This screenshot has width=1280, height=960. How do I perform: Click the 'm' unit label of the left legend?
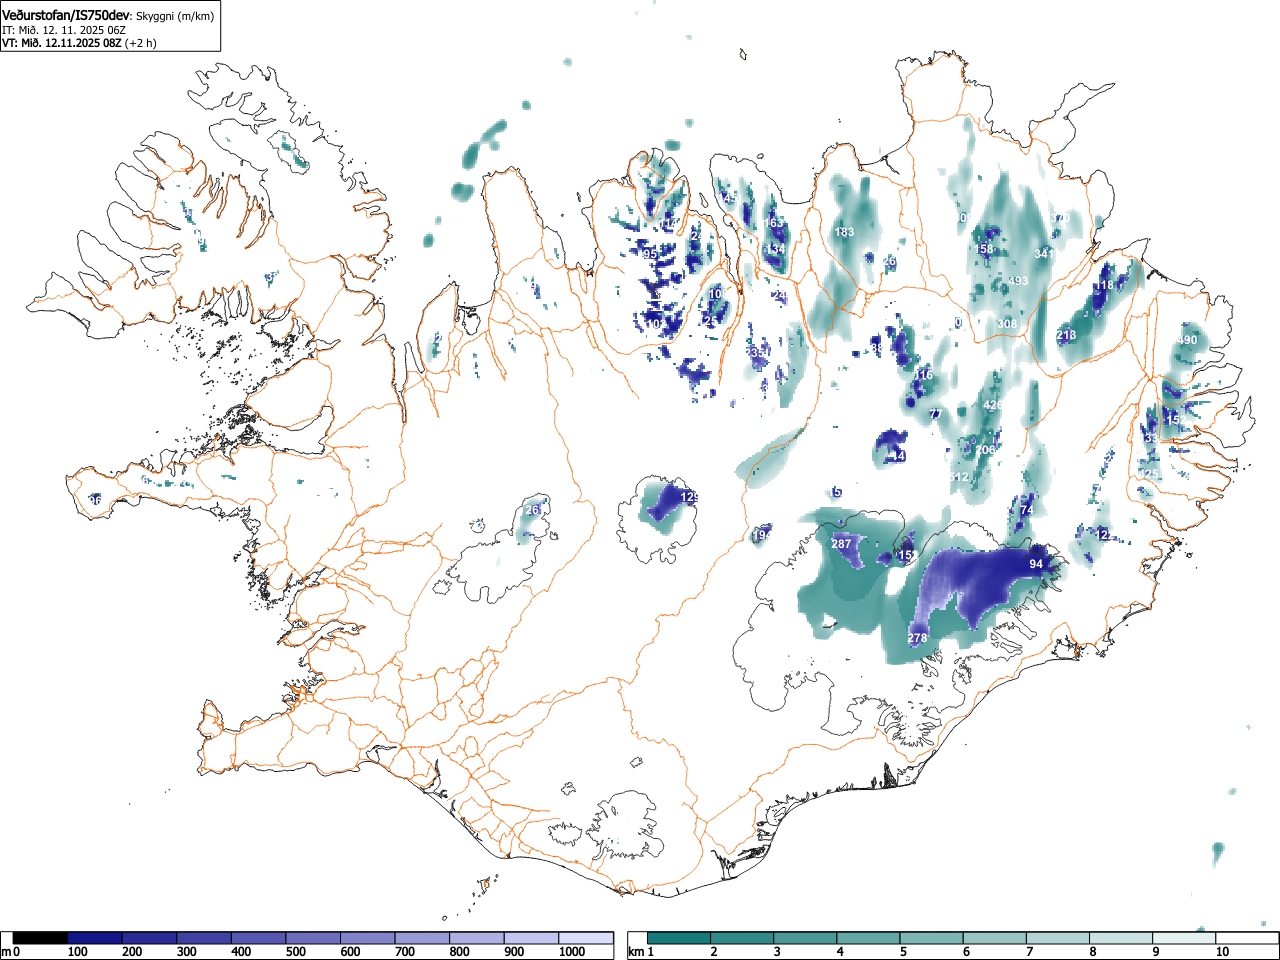coord(6,952)
